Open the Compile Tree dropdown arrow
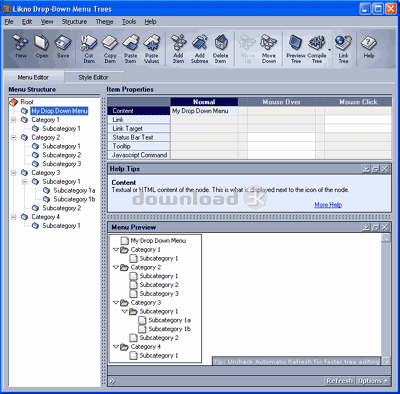The image size is (400, 394). click(329, 50)
